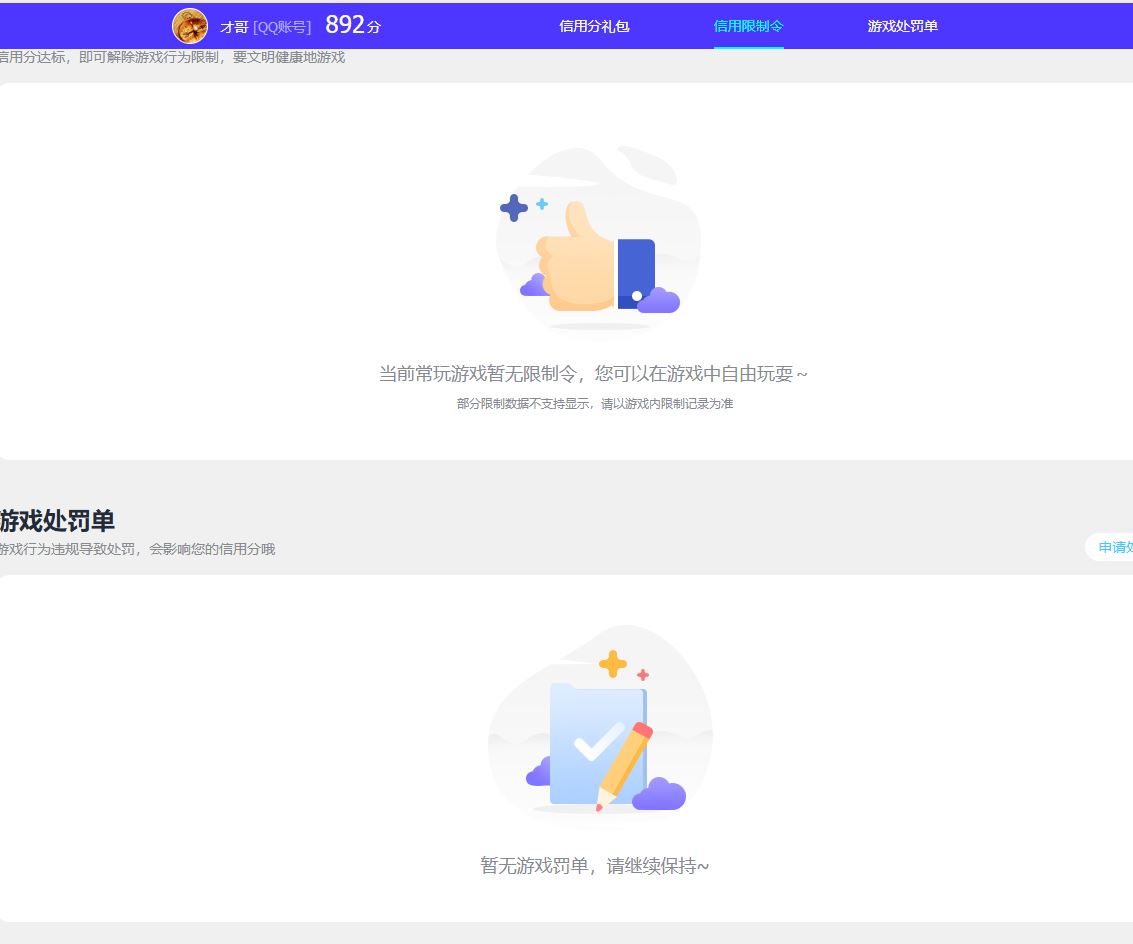Click the 部分限制数据不支持显示 note
Viewport: 1133px width, 944px height.
point(594,404)
